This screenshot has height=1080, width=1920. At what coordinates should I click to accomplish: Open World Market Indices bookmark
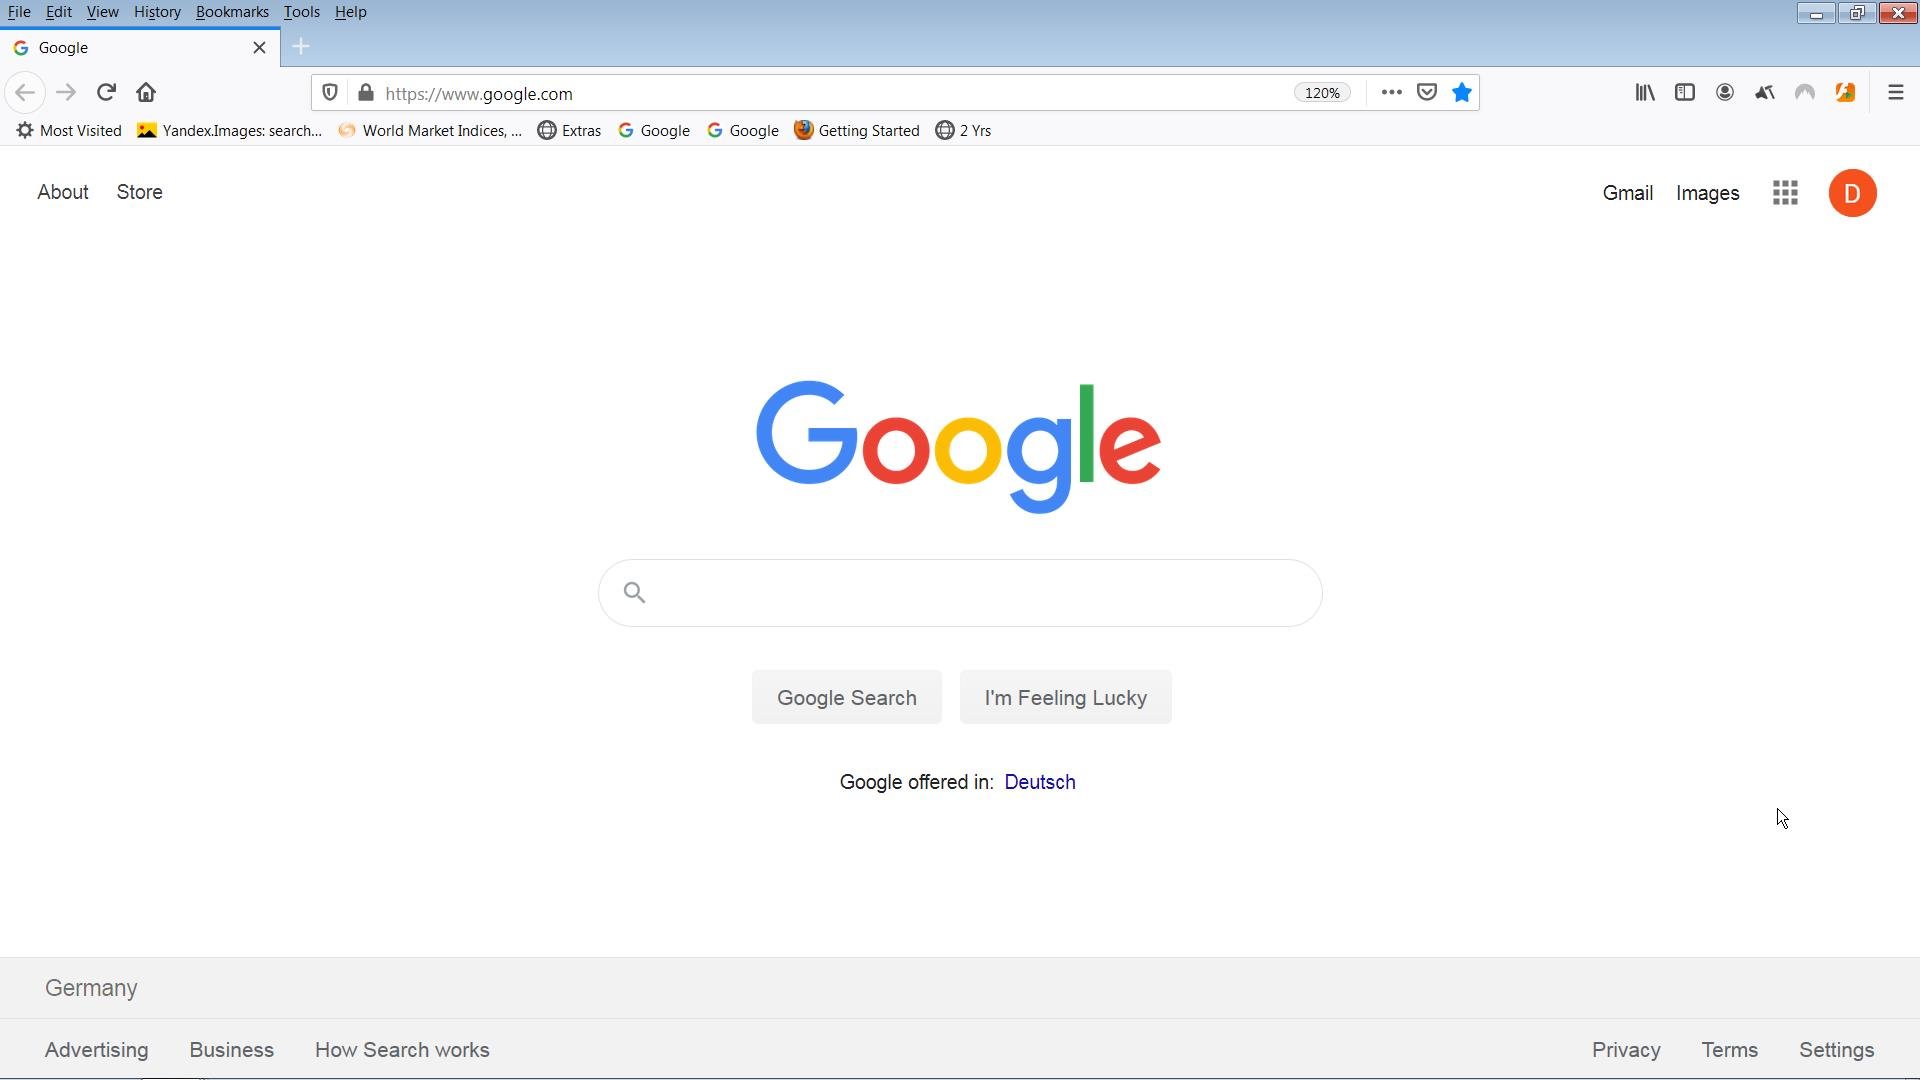431,131
